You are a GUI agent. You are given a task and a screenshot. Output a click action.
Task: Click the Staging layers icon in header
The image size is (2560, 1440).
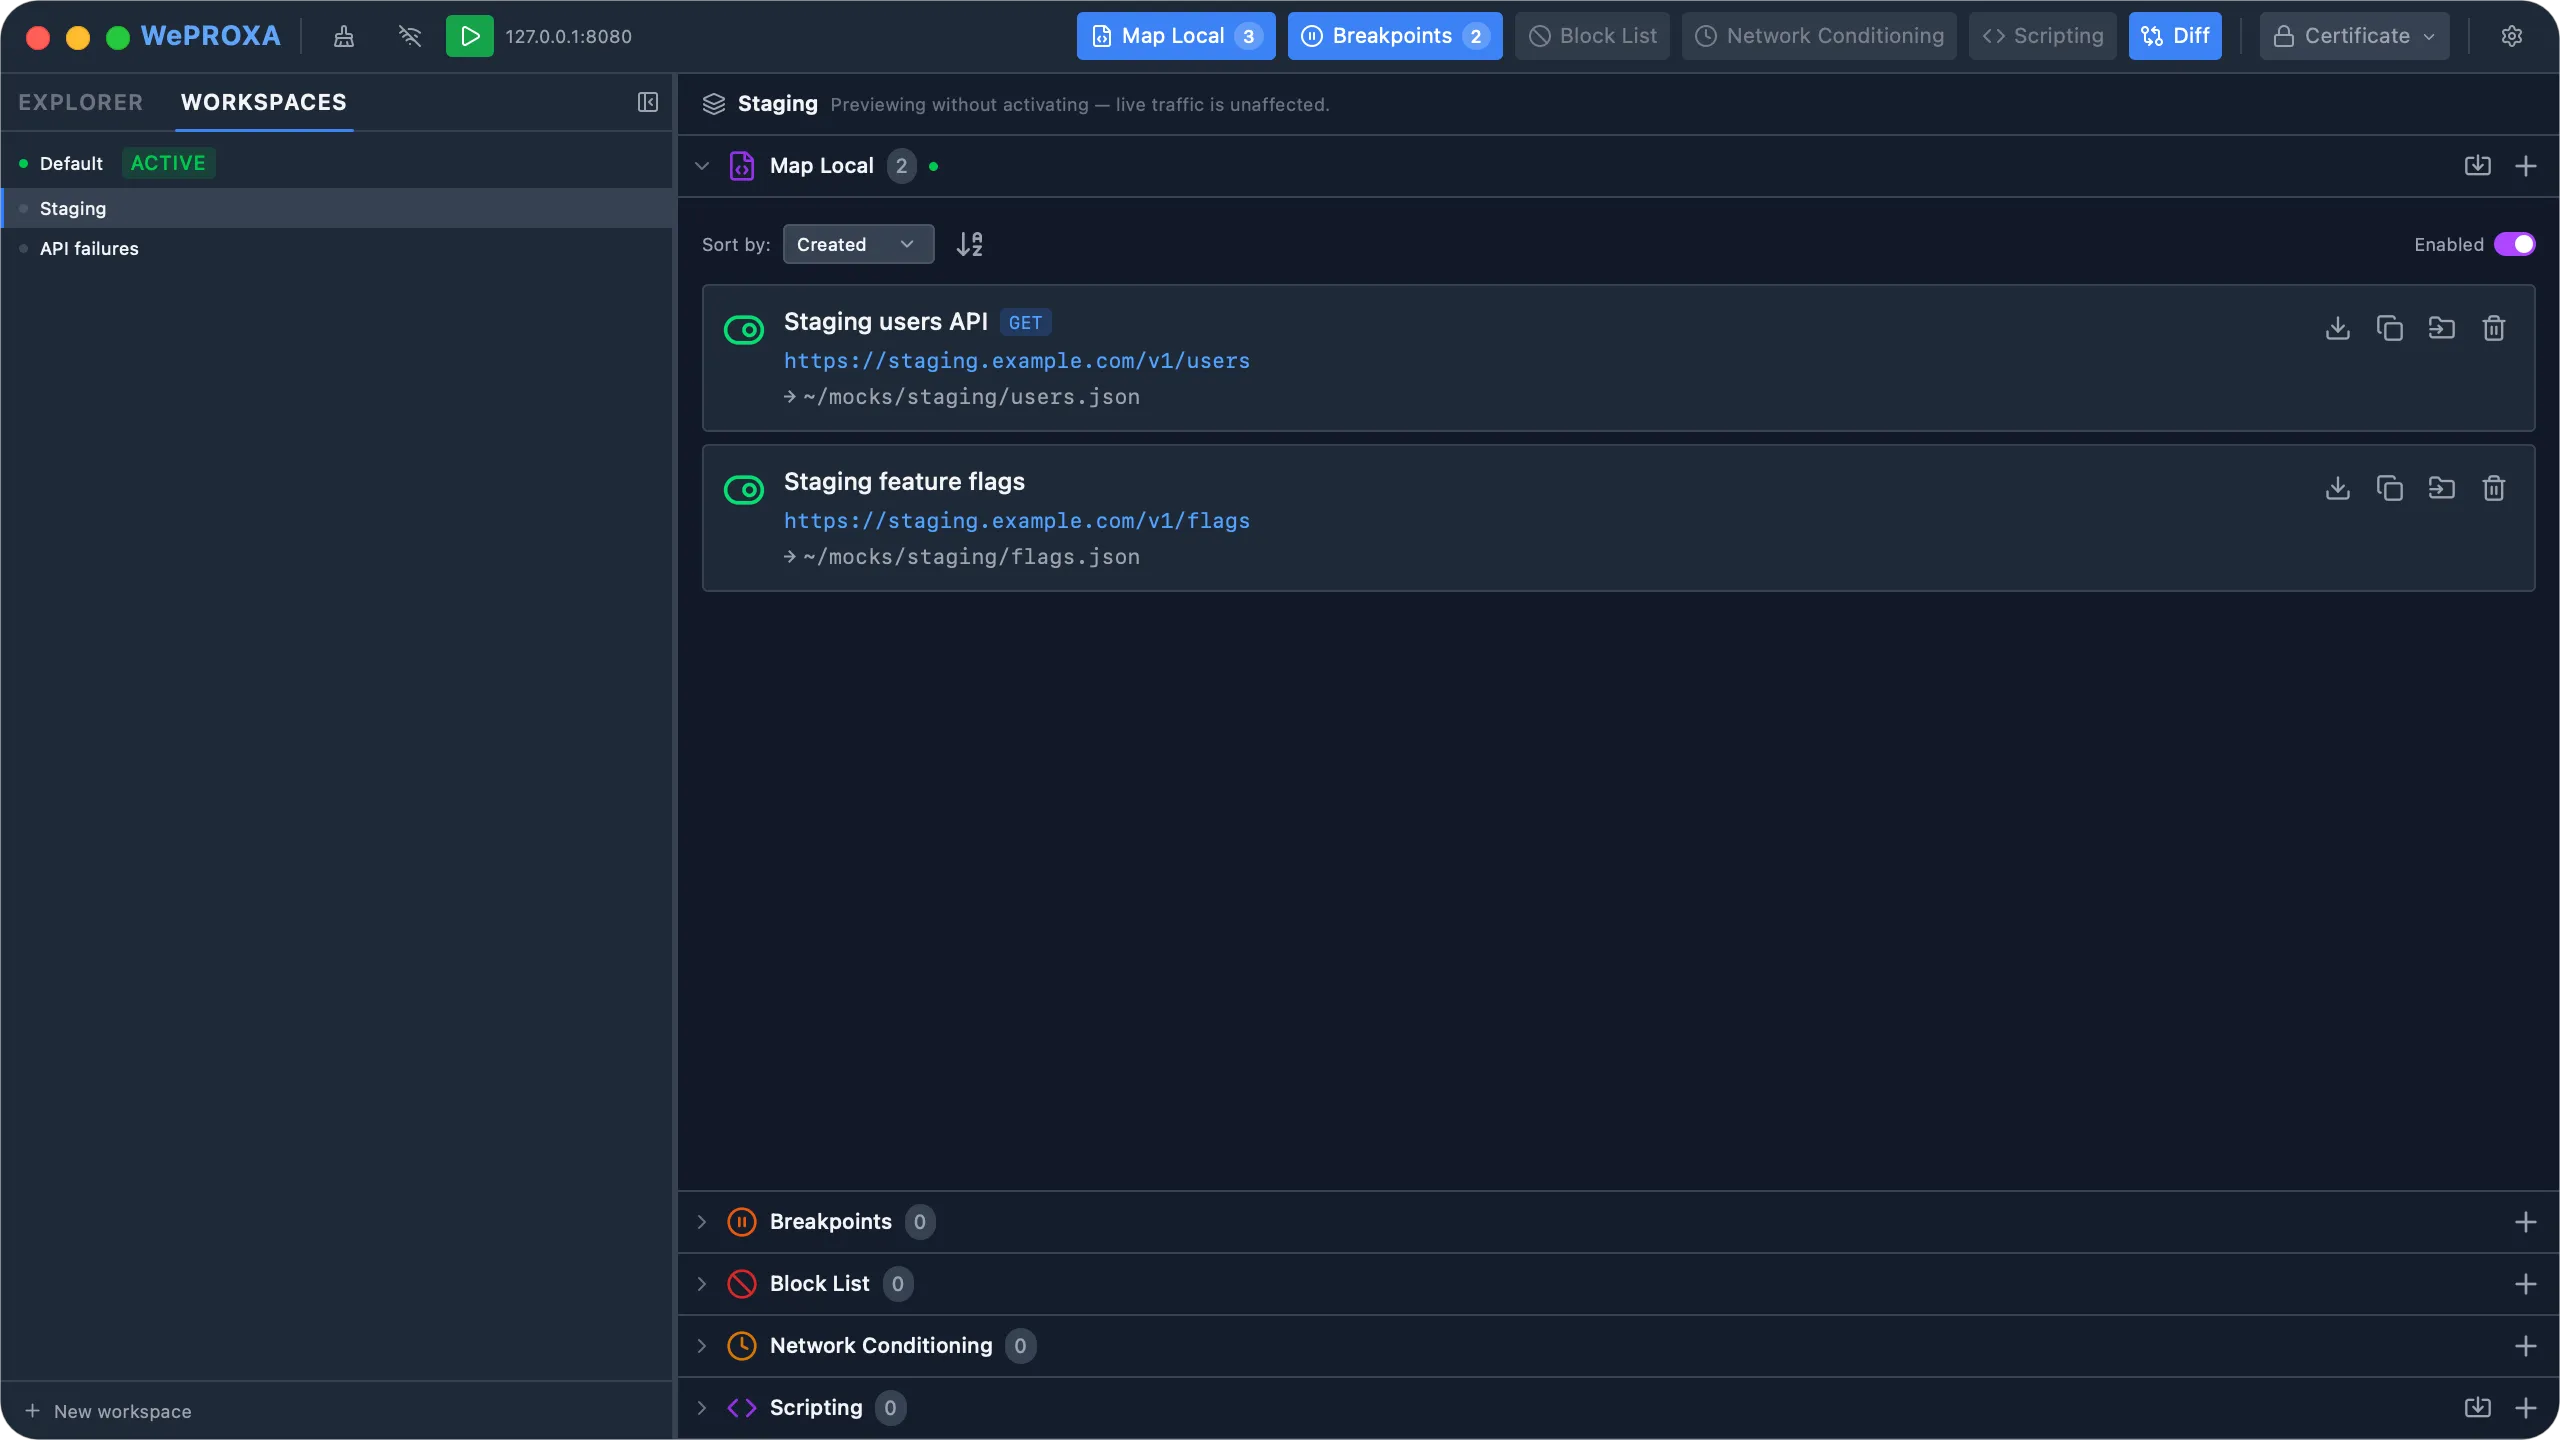(x=713, y=104)
